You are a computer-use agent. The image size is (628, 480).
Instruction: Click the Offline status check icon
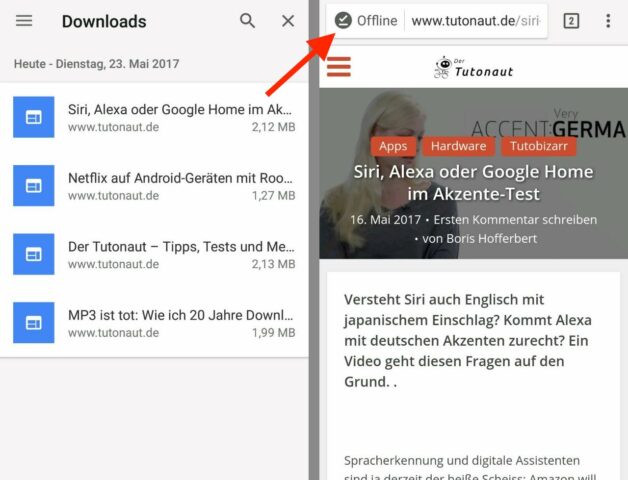[343, 21]
